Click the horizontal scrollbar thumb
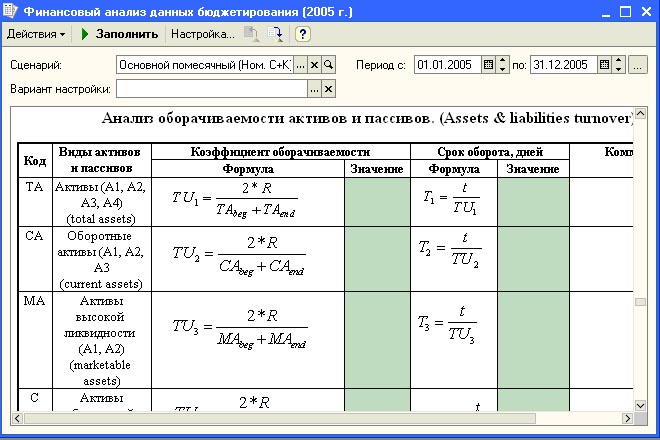The image size is (660, 440). coord(280,418)
